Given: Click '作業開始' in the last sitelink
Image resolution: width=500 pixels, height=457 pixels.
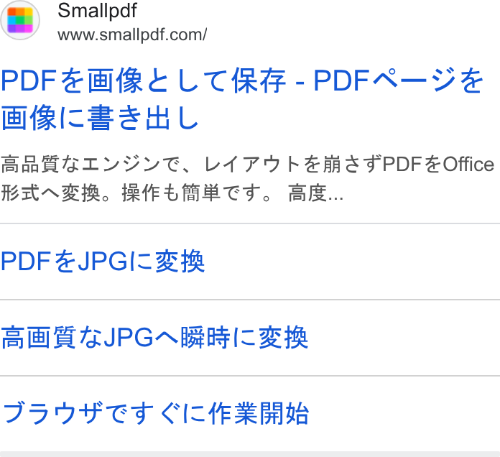Looking at the screenshot, I should pyautogui.click(x=259, y=413).
